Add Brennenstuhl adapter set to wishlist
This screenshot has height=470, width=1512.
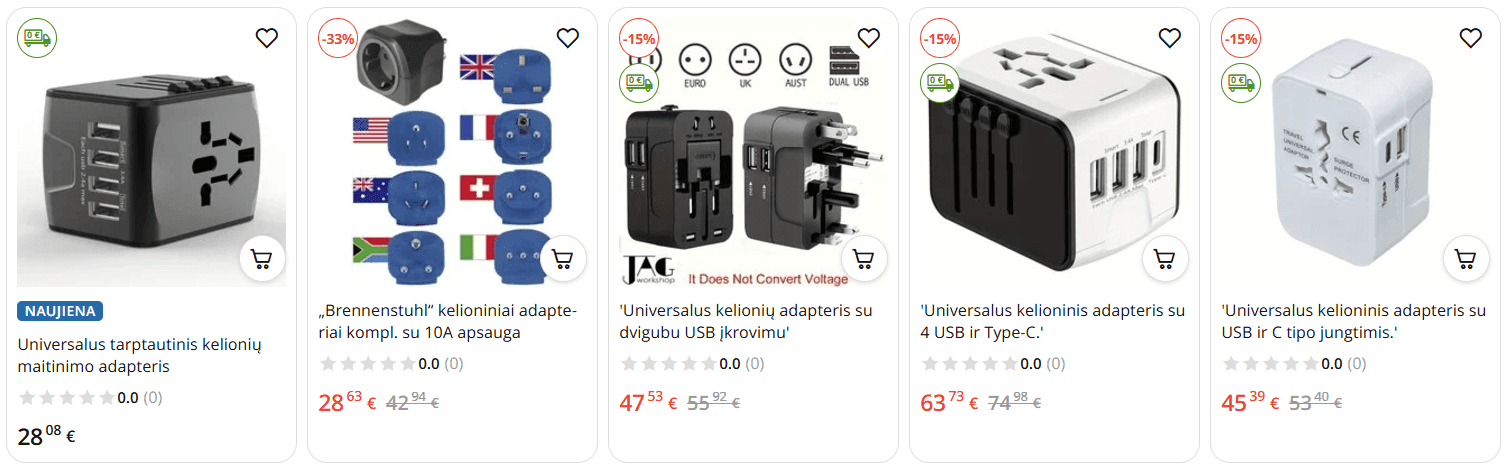[x=567, y=38]
